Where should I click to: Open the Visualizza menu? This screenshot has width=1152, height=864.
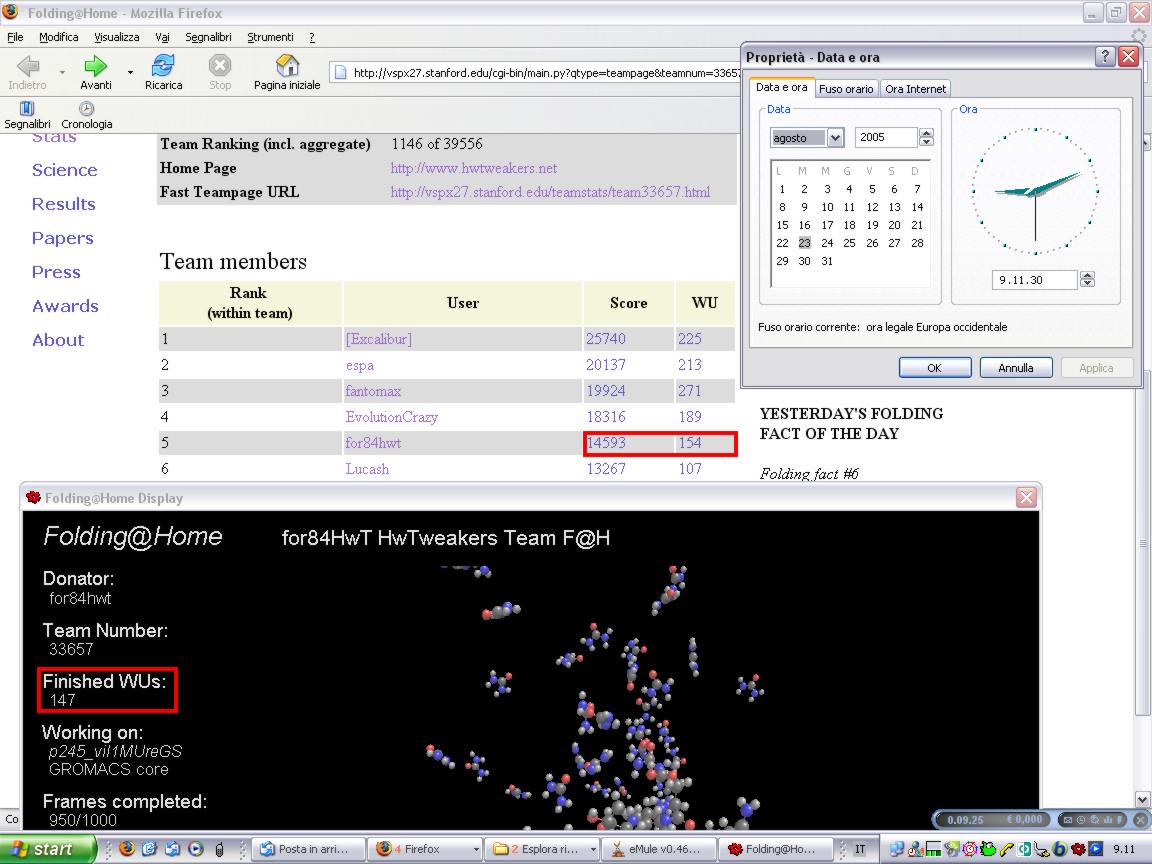coord(116,37)
